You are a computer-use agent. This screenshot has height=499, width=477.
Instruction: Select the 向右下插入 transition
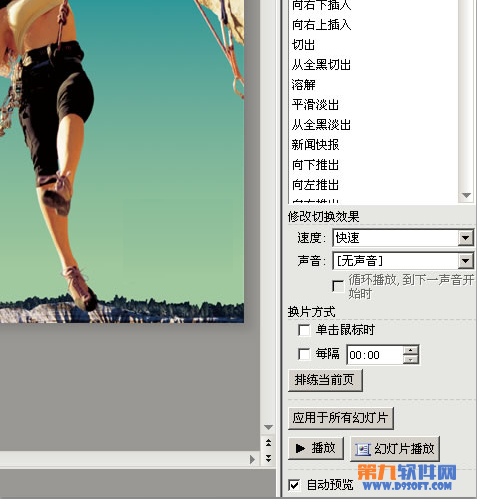[x=321, y=5]
